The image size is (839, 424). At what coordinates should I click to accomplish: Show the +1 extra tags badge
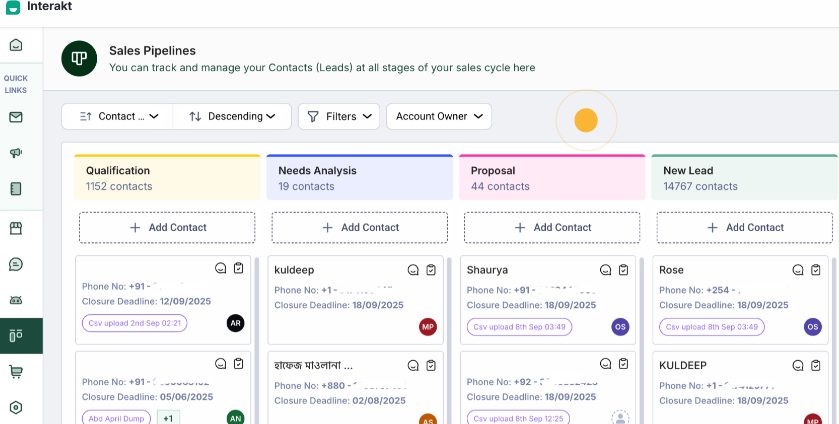(168, 418)
